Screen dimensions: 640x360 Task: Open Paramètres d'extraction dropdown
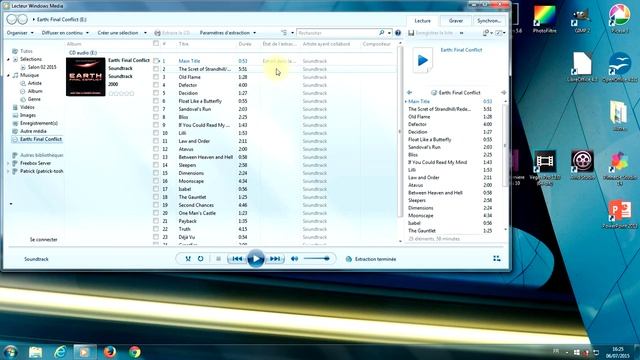[x=228, y=33]
